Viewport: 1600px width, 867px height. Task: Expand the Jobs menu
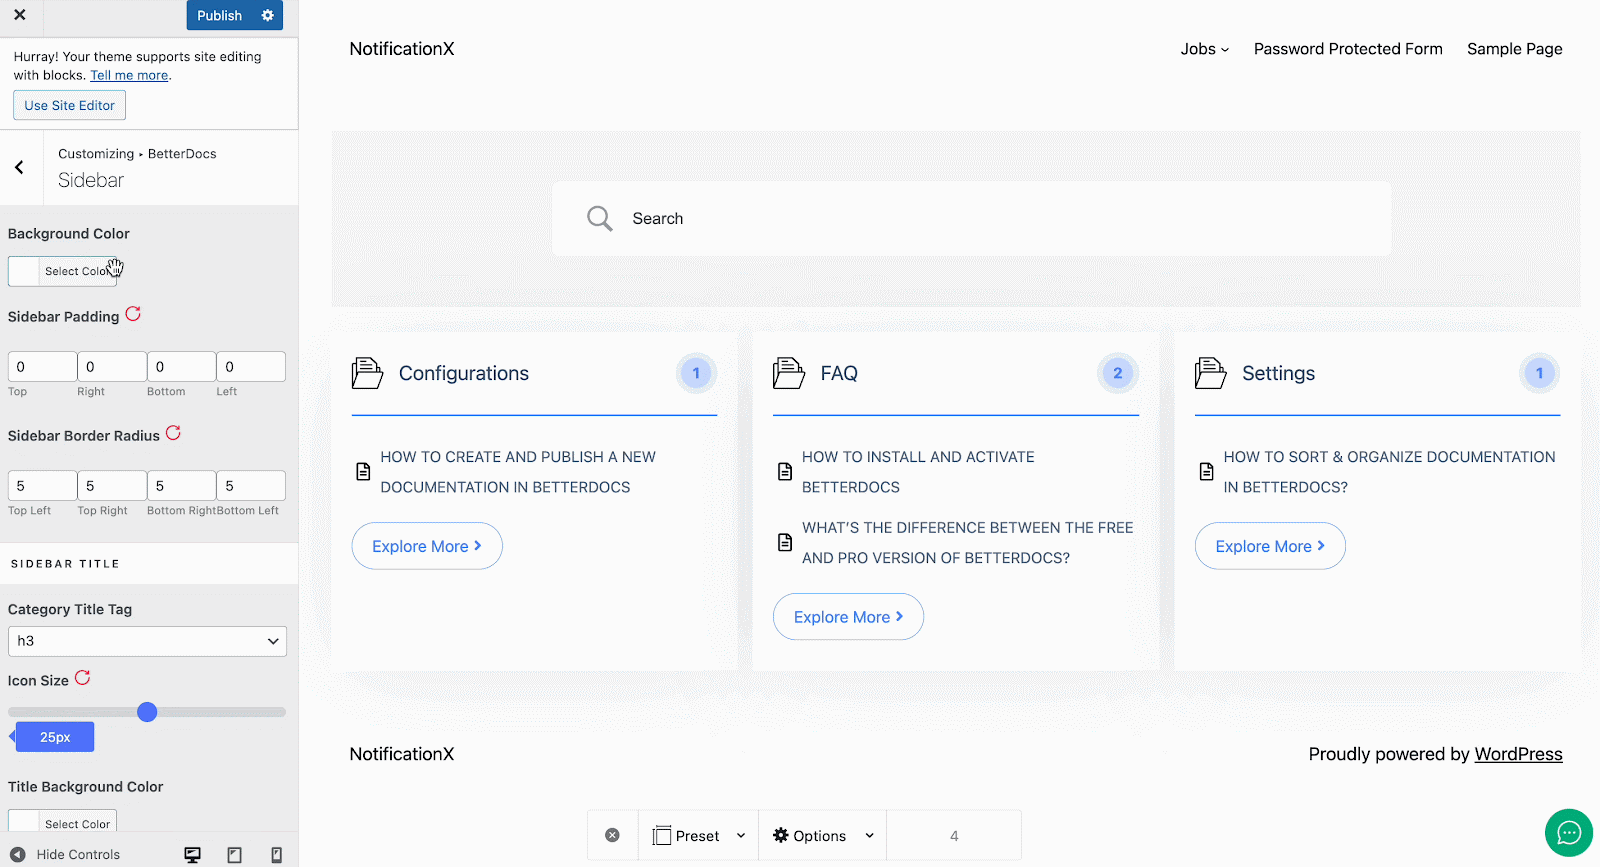(1204, 49)
